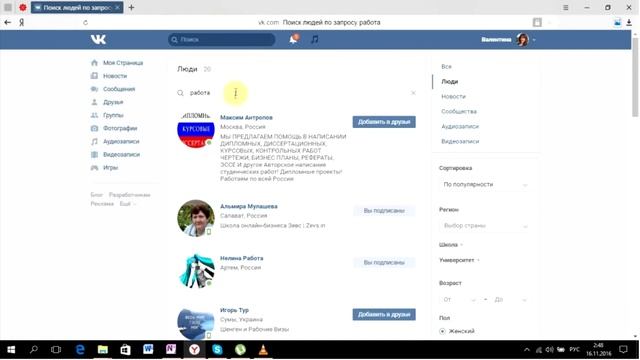Click the Моя Страница home icon
The width and height of the screenshot is (640, 360).
[94, 63]
